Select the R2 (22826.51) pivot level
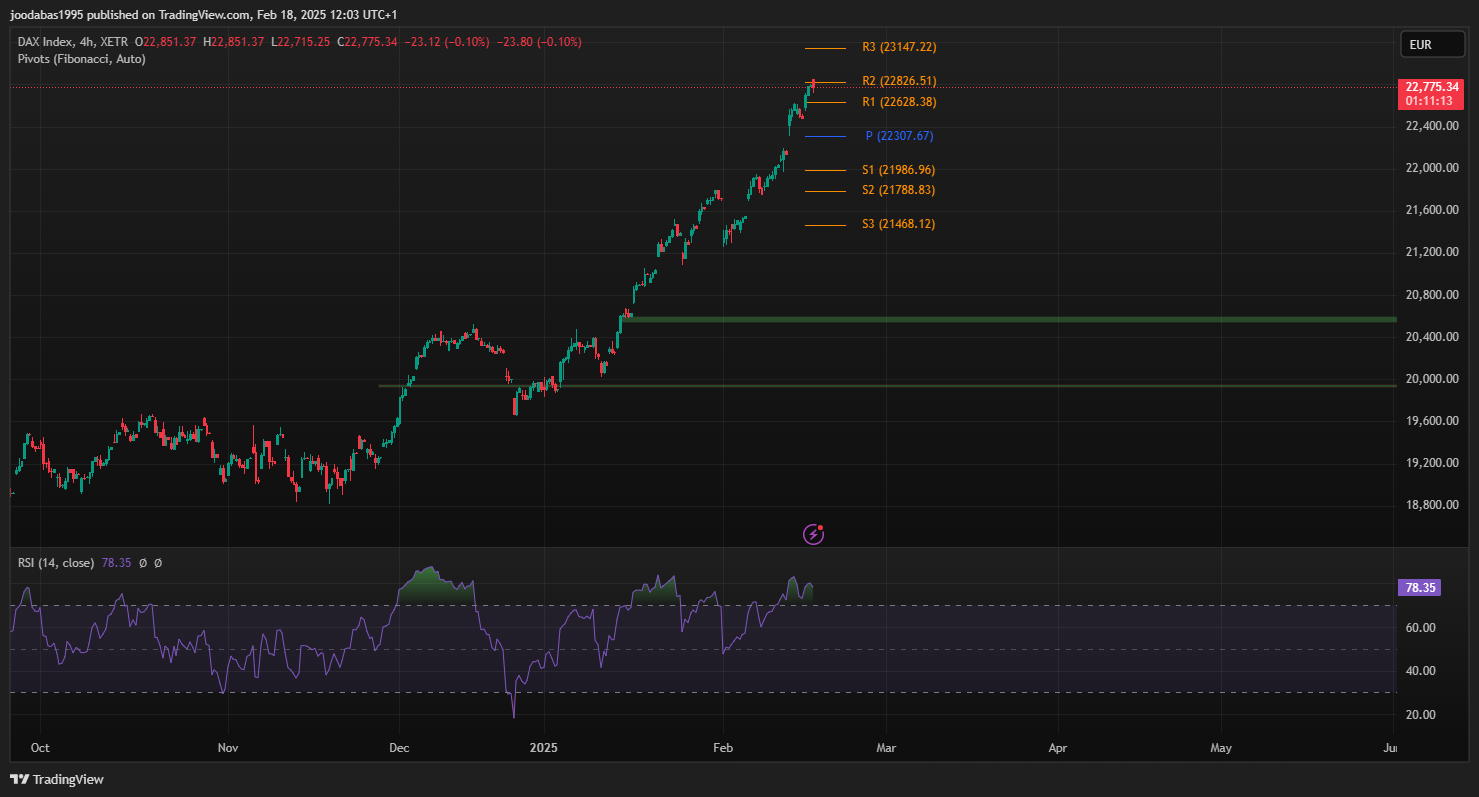 pyautogui.click(x=898, y=81)
